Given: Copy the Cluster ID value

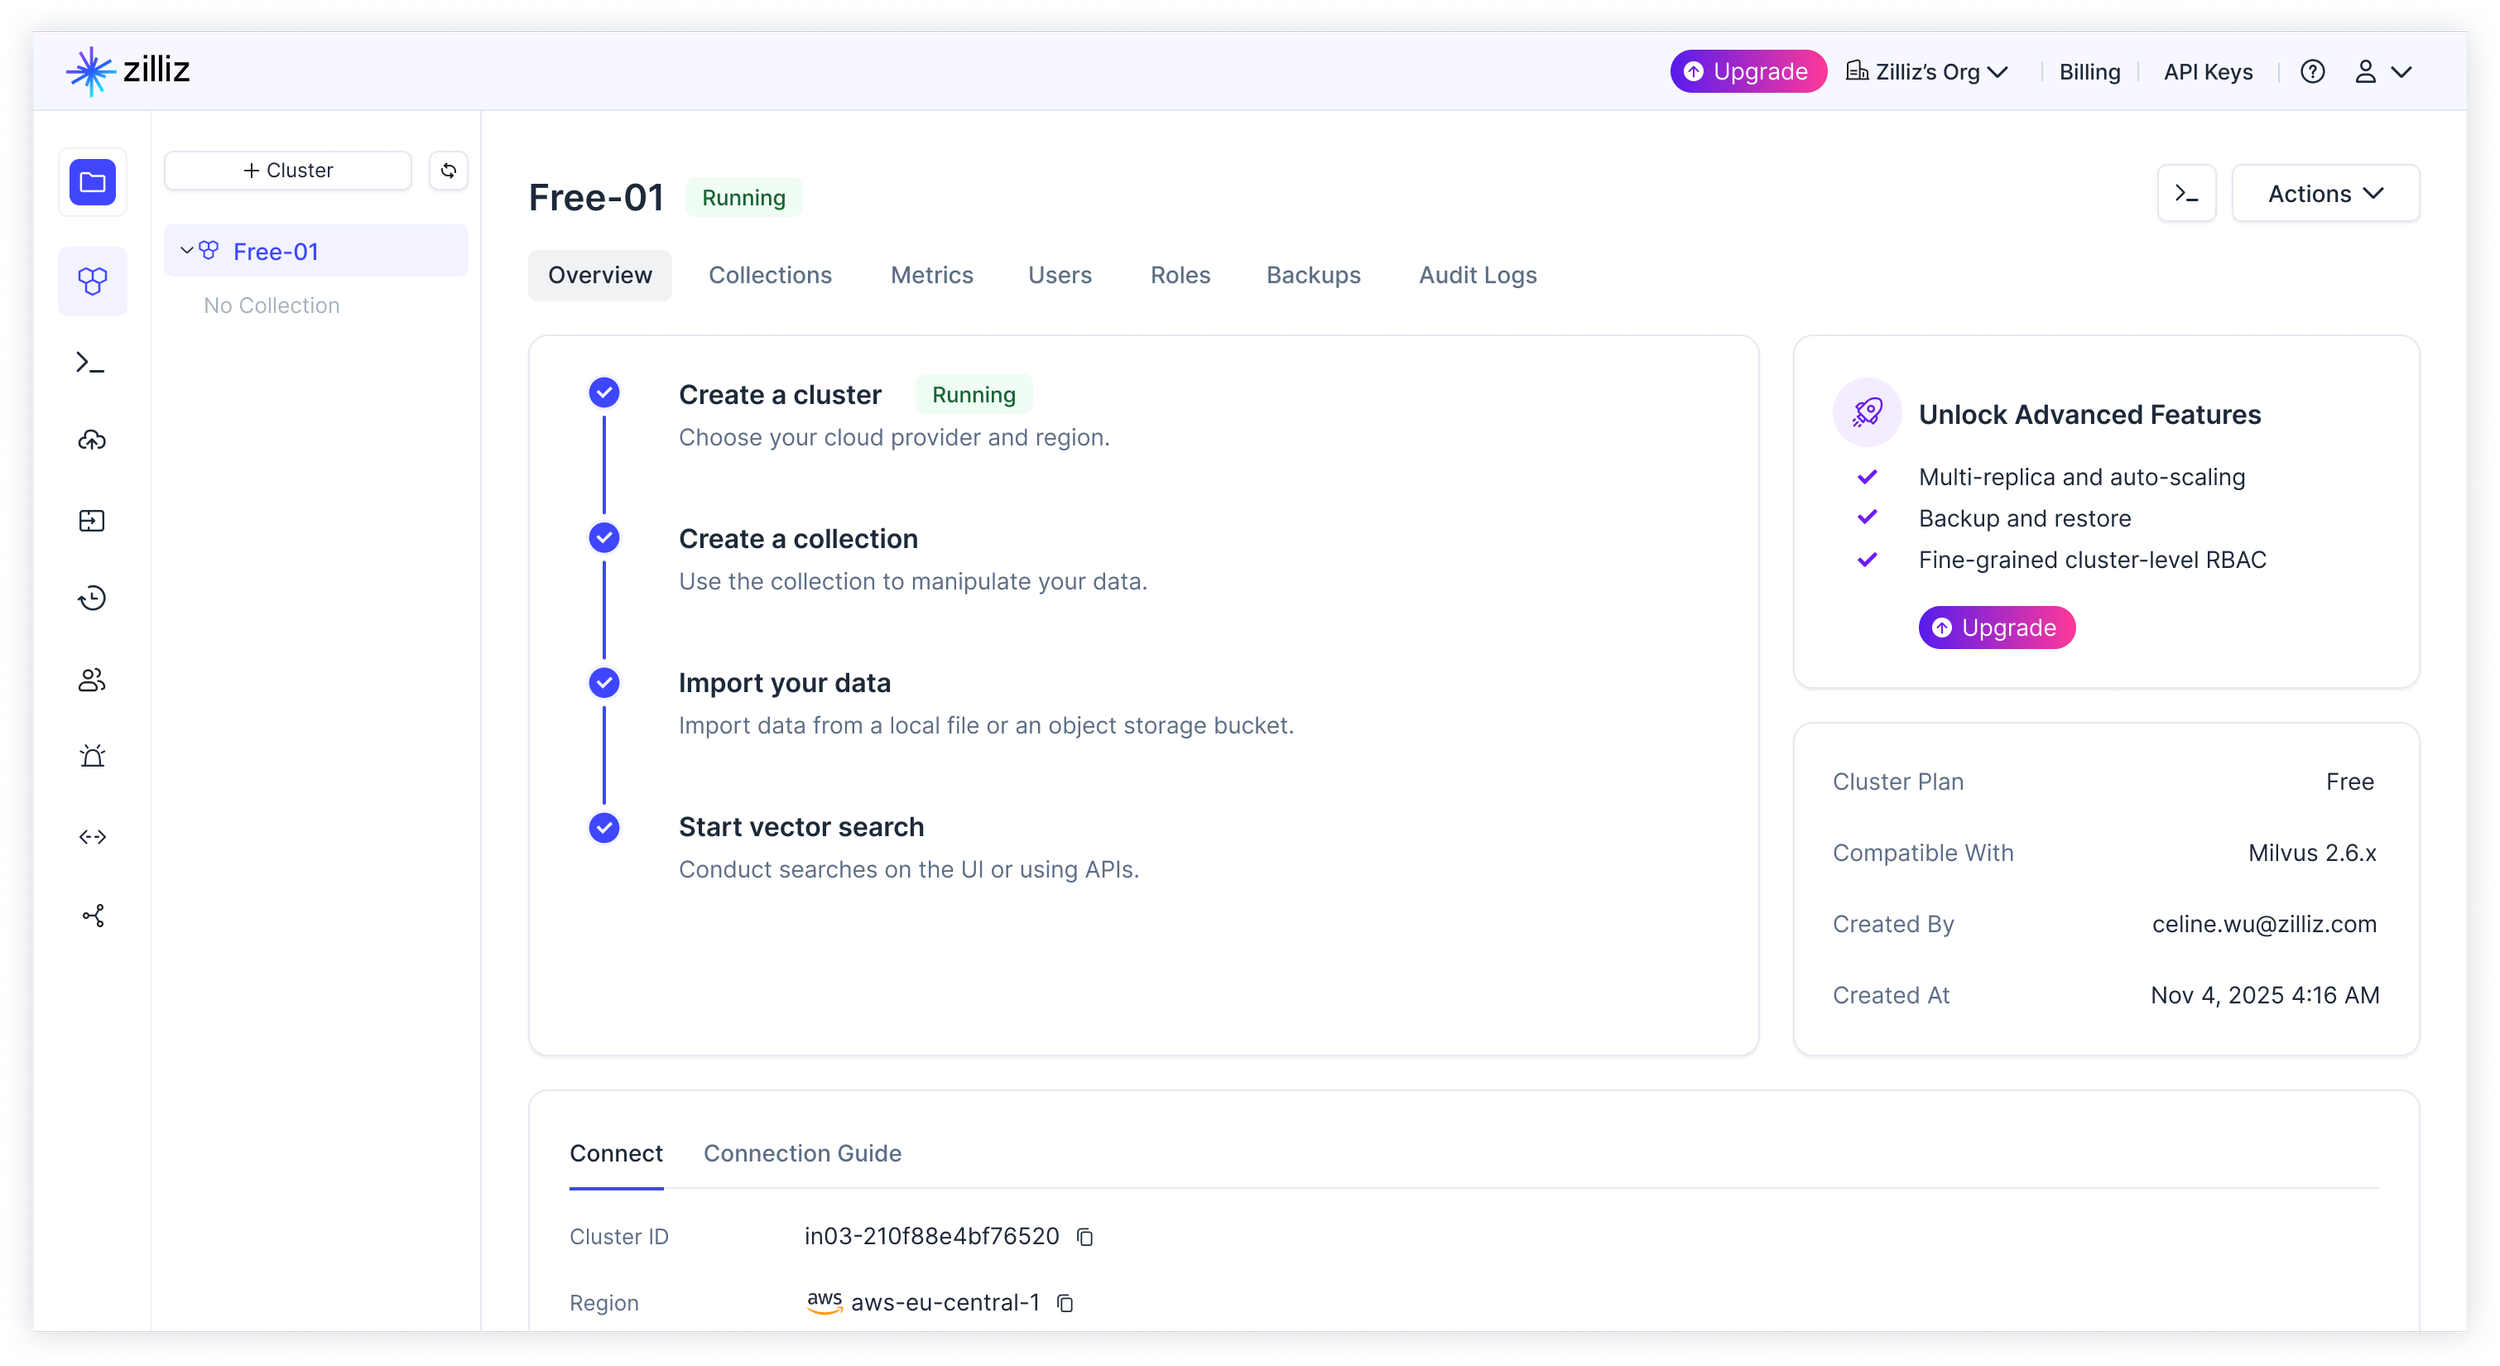Looking at the screenshot, I should pos(1085,1237).
